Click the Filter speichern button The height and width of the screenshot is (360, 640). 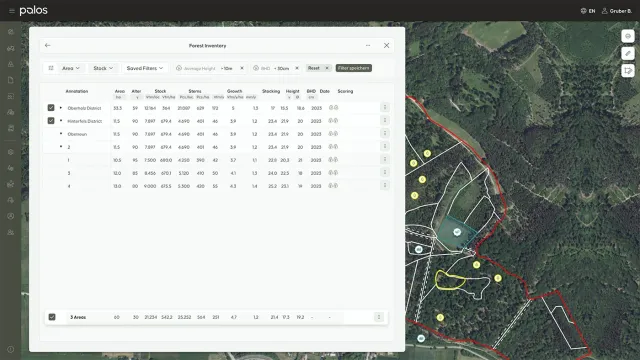pos(353,68)
